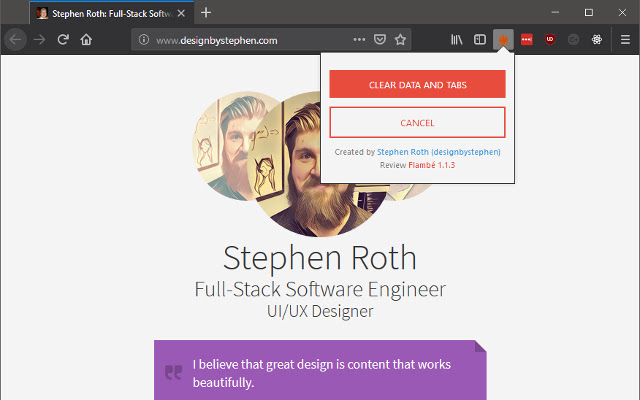Open the Library bookshelf icon
640x400 pixels.
457,40
